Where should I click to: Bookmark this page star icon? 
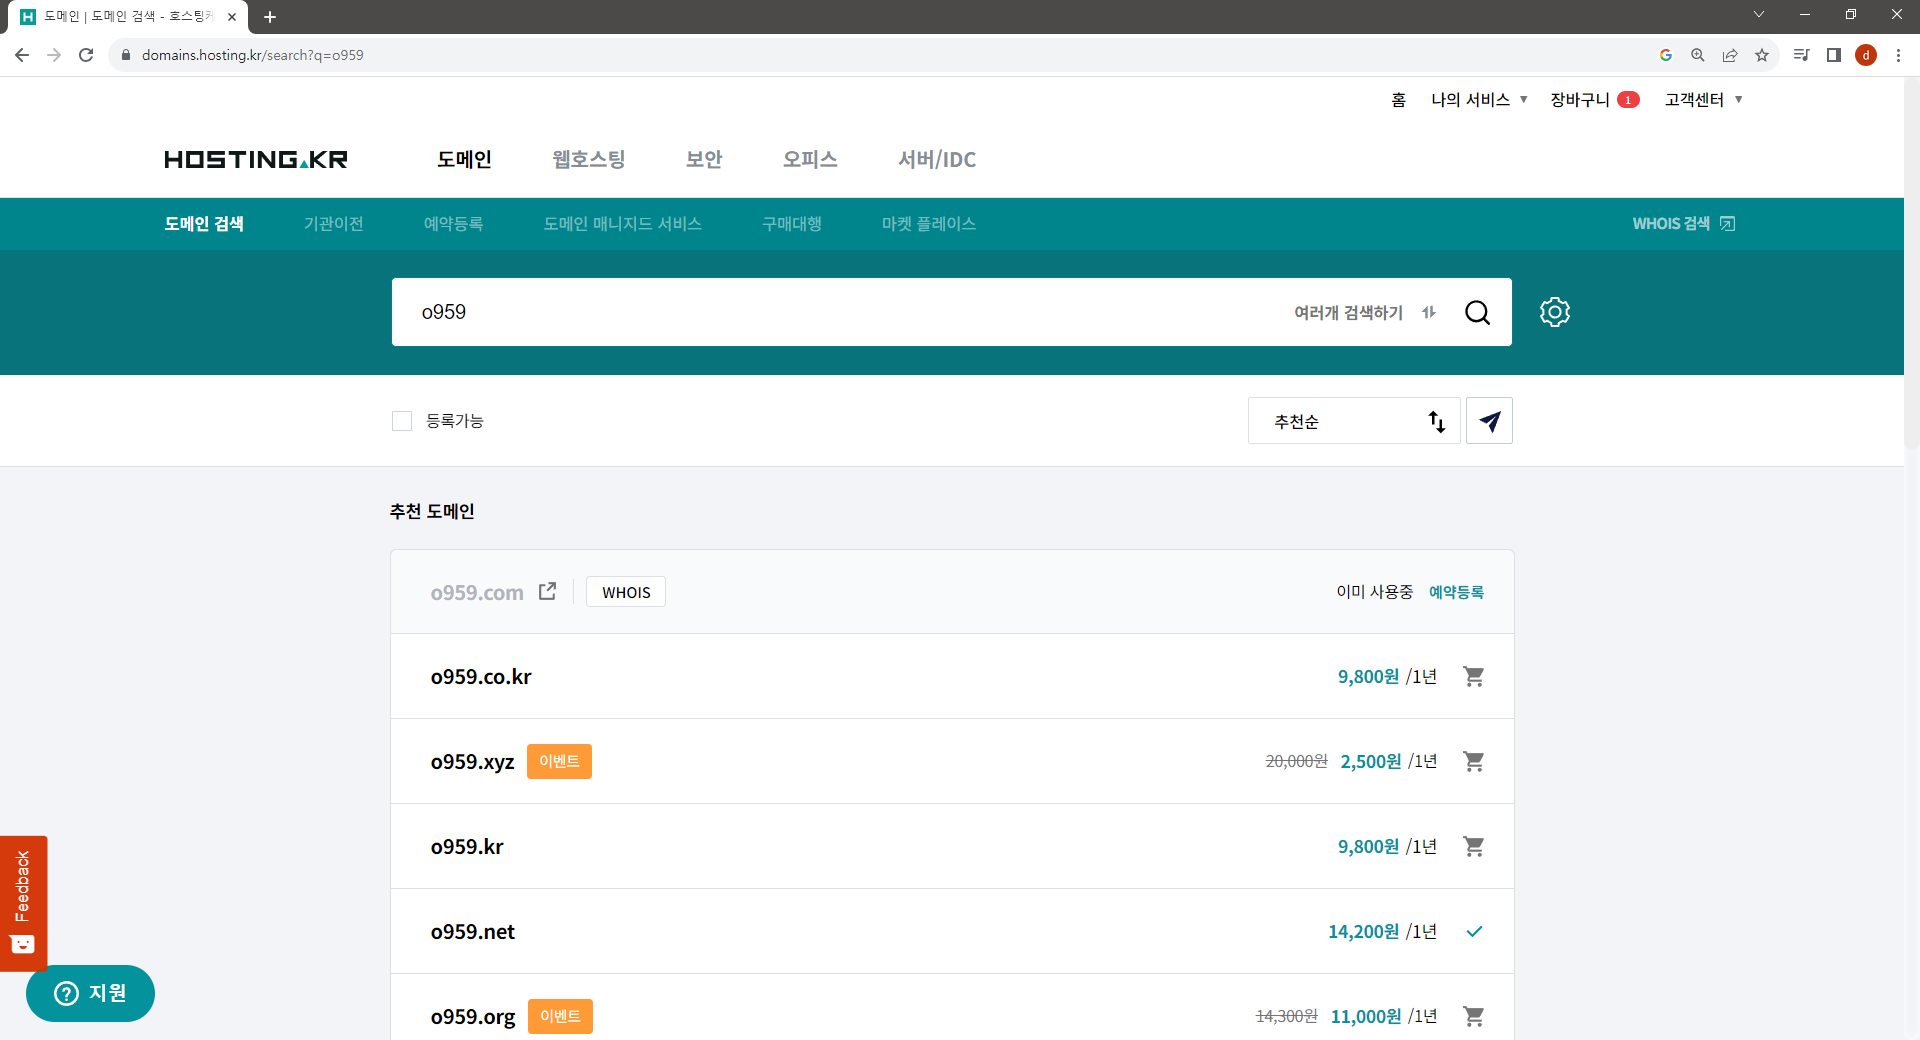coord(1762,55)
